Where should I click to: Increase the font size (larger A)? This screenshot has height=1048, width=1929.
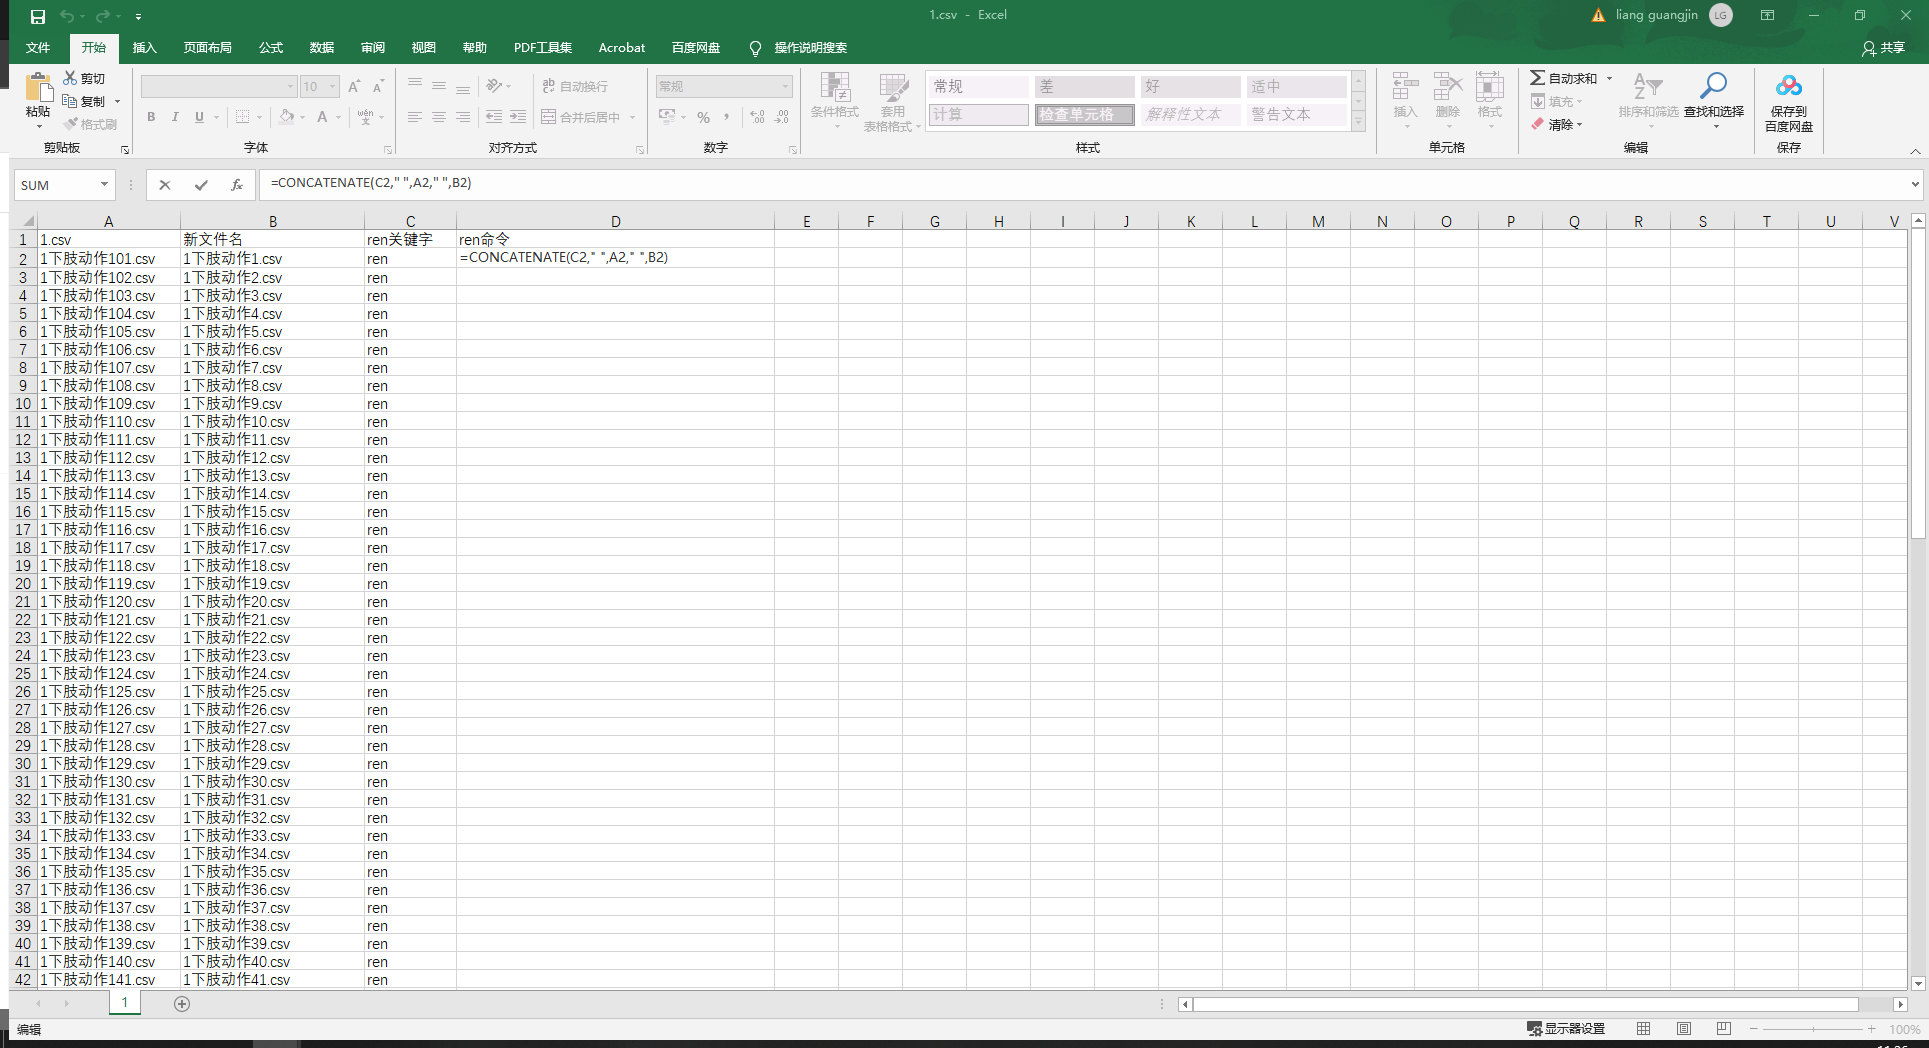(354, 87)
